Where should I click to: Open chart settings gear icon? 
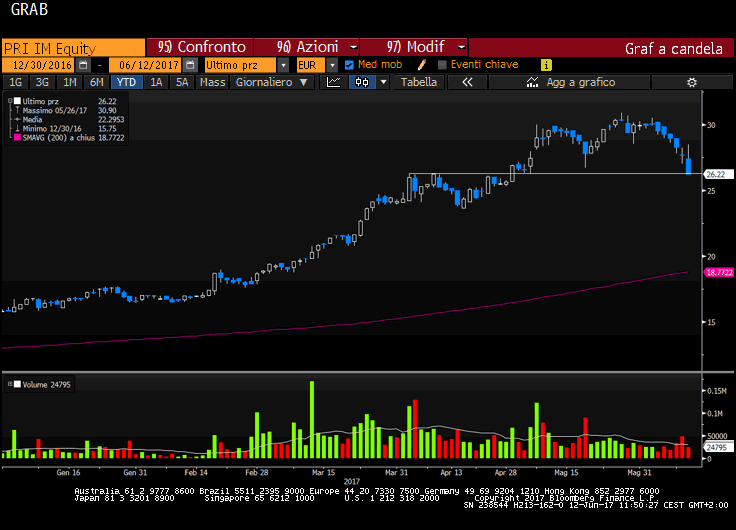691,82
